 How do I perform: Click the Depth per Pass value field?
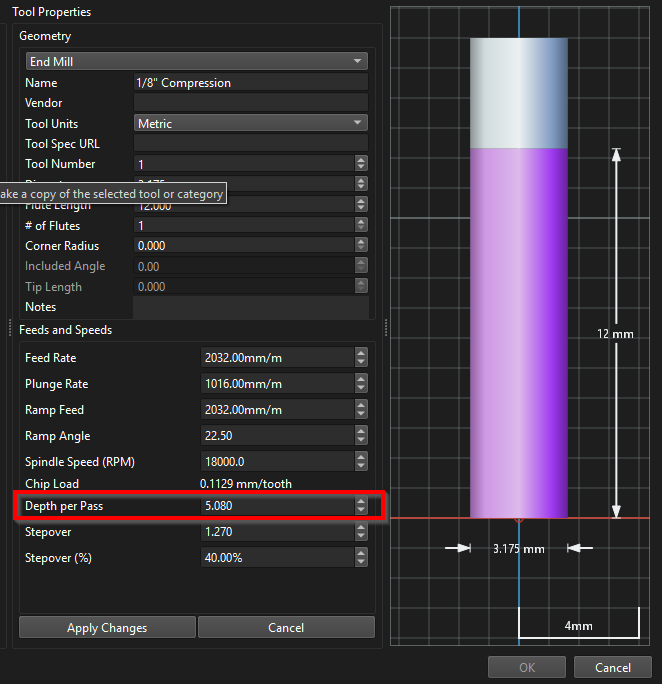click(276, 506)
